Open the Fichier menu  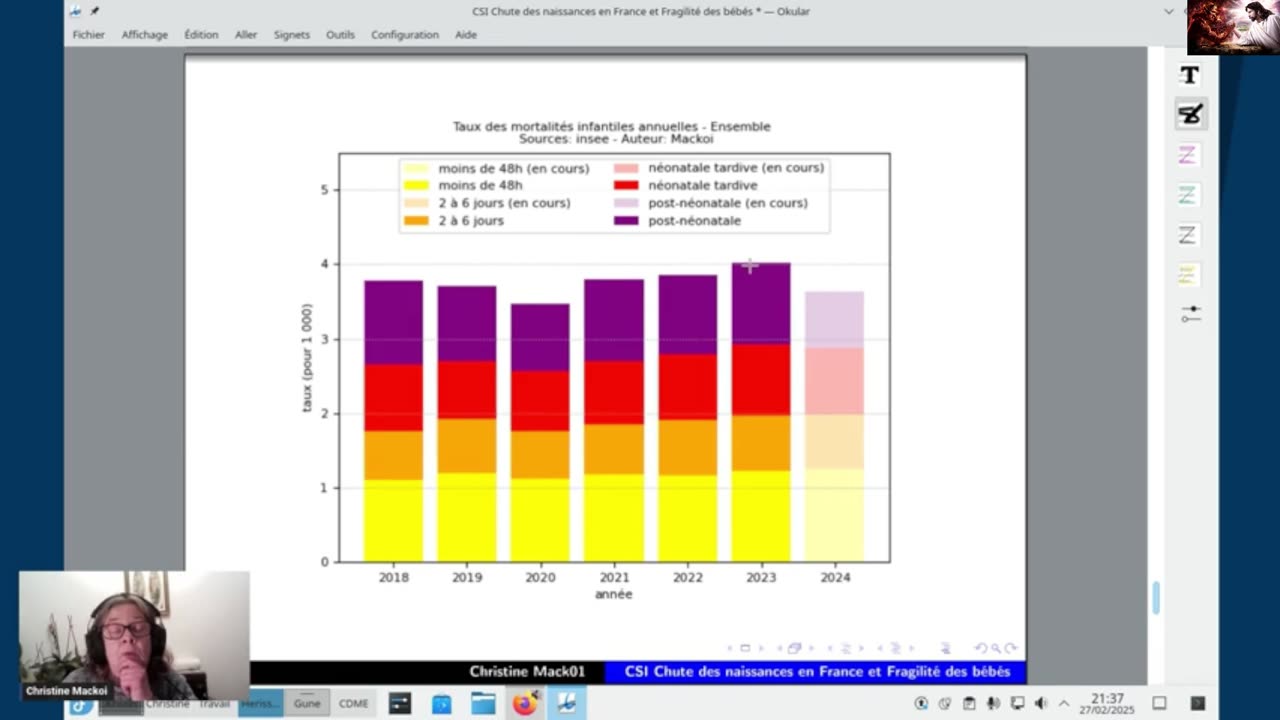(x=88, y=34)
